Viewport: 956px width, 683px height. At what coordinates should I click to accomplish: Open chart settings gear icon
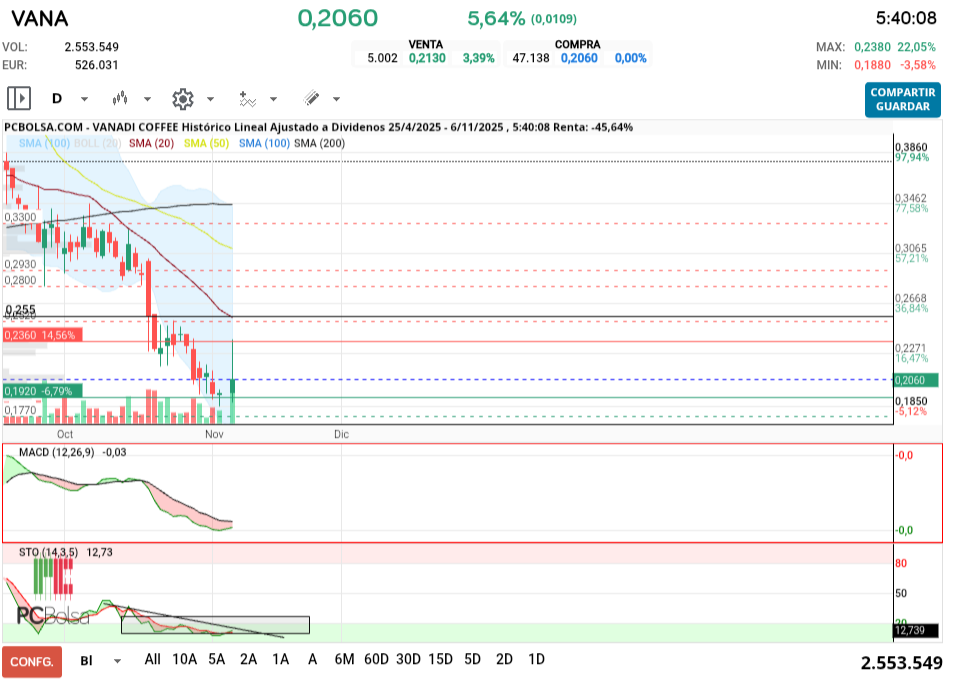click(x=182, y=99)
